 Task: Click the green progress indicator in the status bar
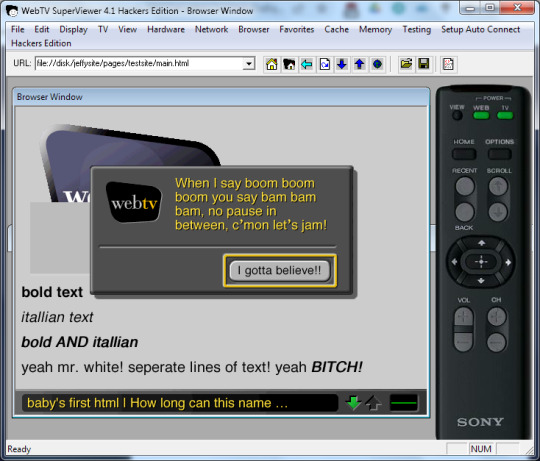point(404,403)
